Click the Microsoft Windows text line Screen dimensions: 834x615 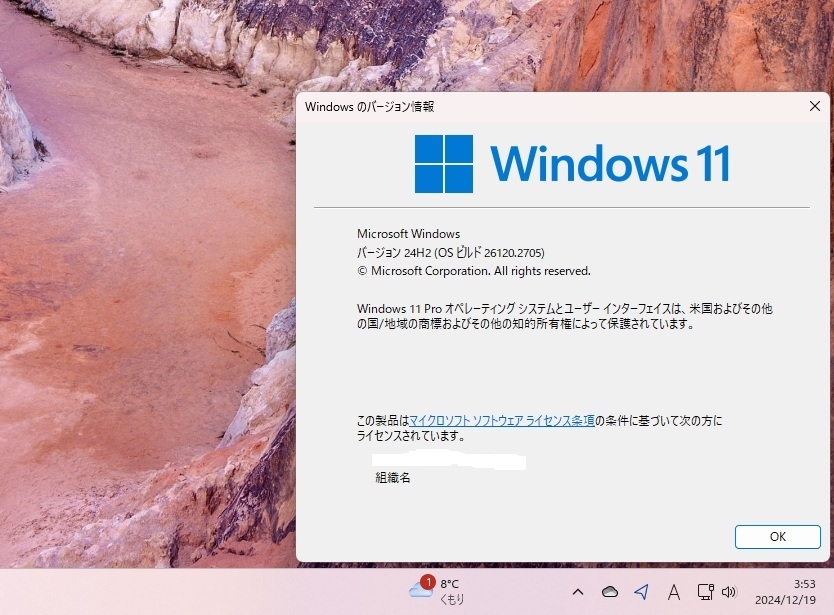pos(408,234)
